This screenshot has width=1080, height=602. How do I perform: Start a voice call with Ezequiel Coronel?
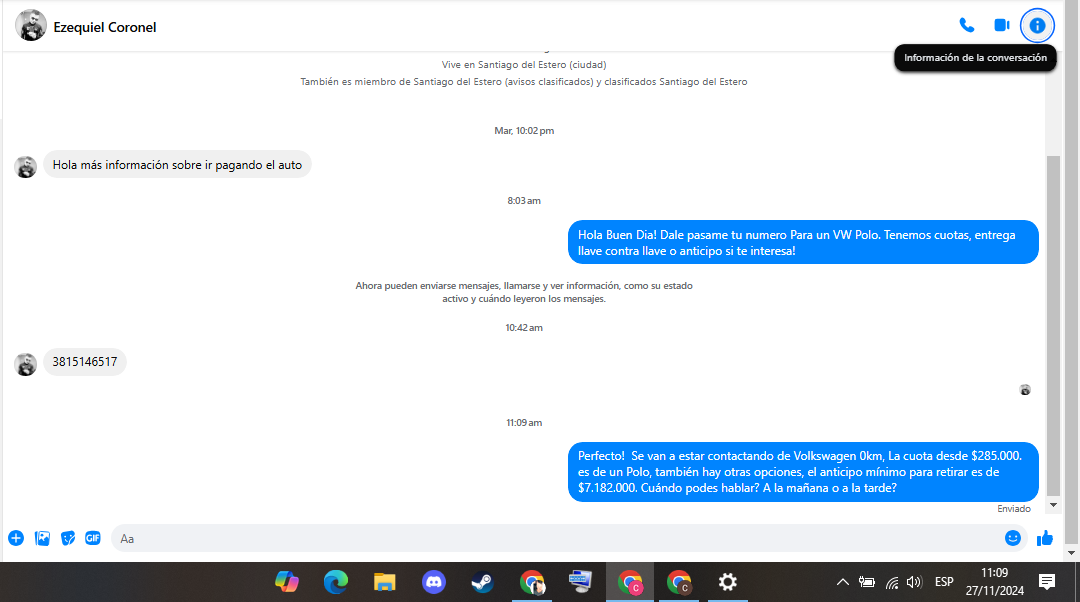[967, 25]
